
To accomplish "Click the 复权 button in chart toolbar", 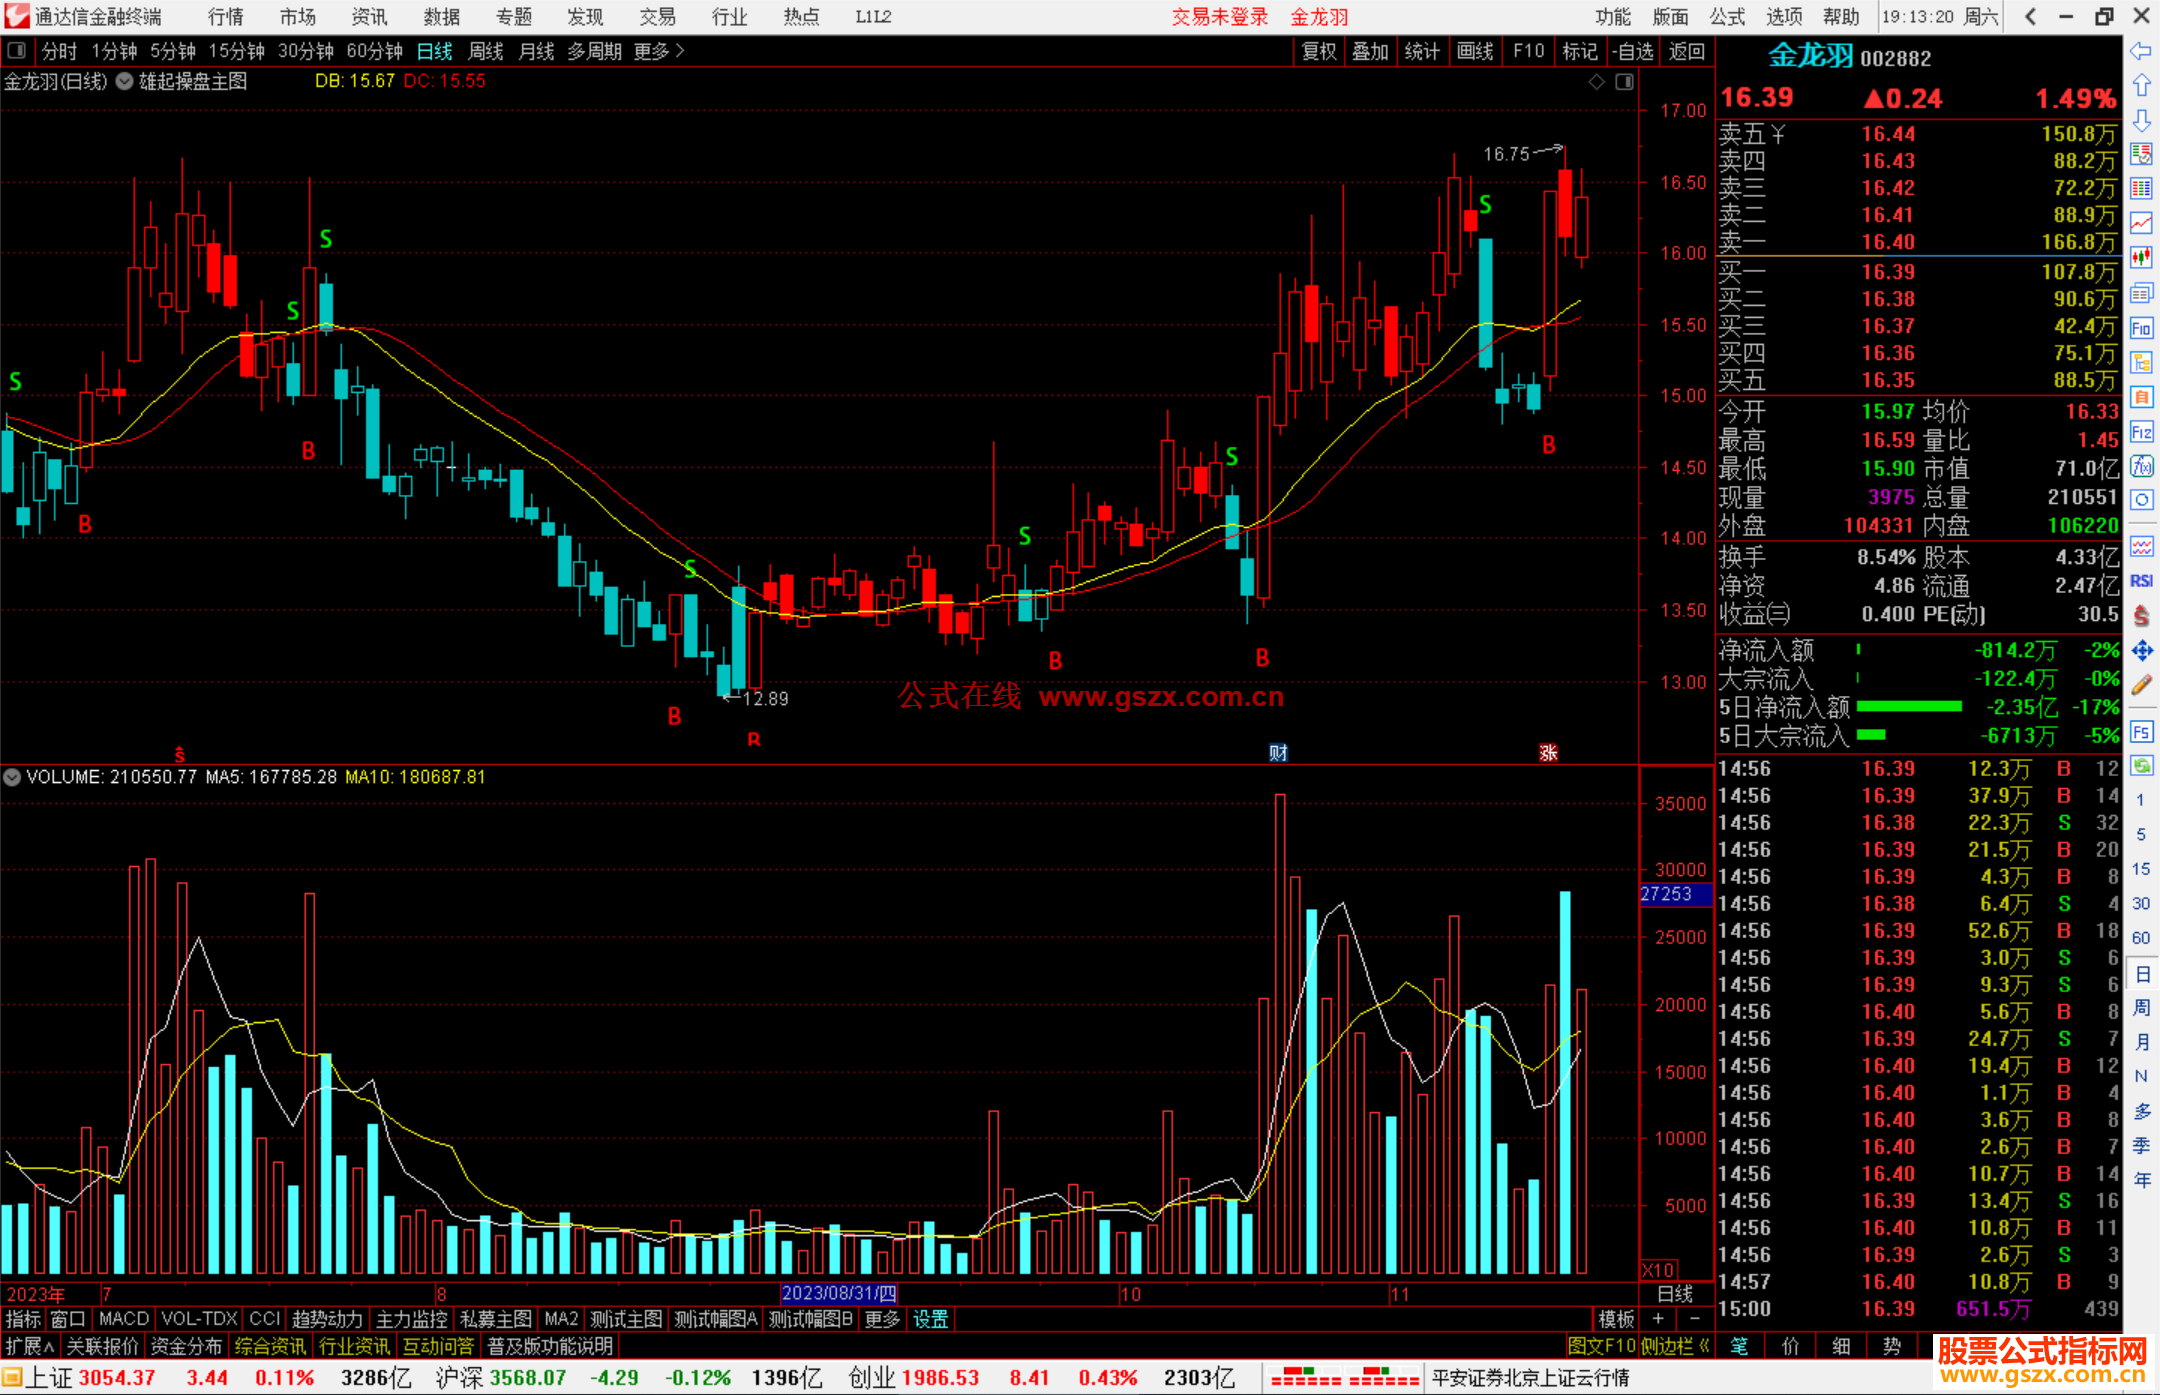I will pos(1319,51).
